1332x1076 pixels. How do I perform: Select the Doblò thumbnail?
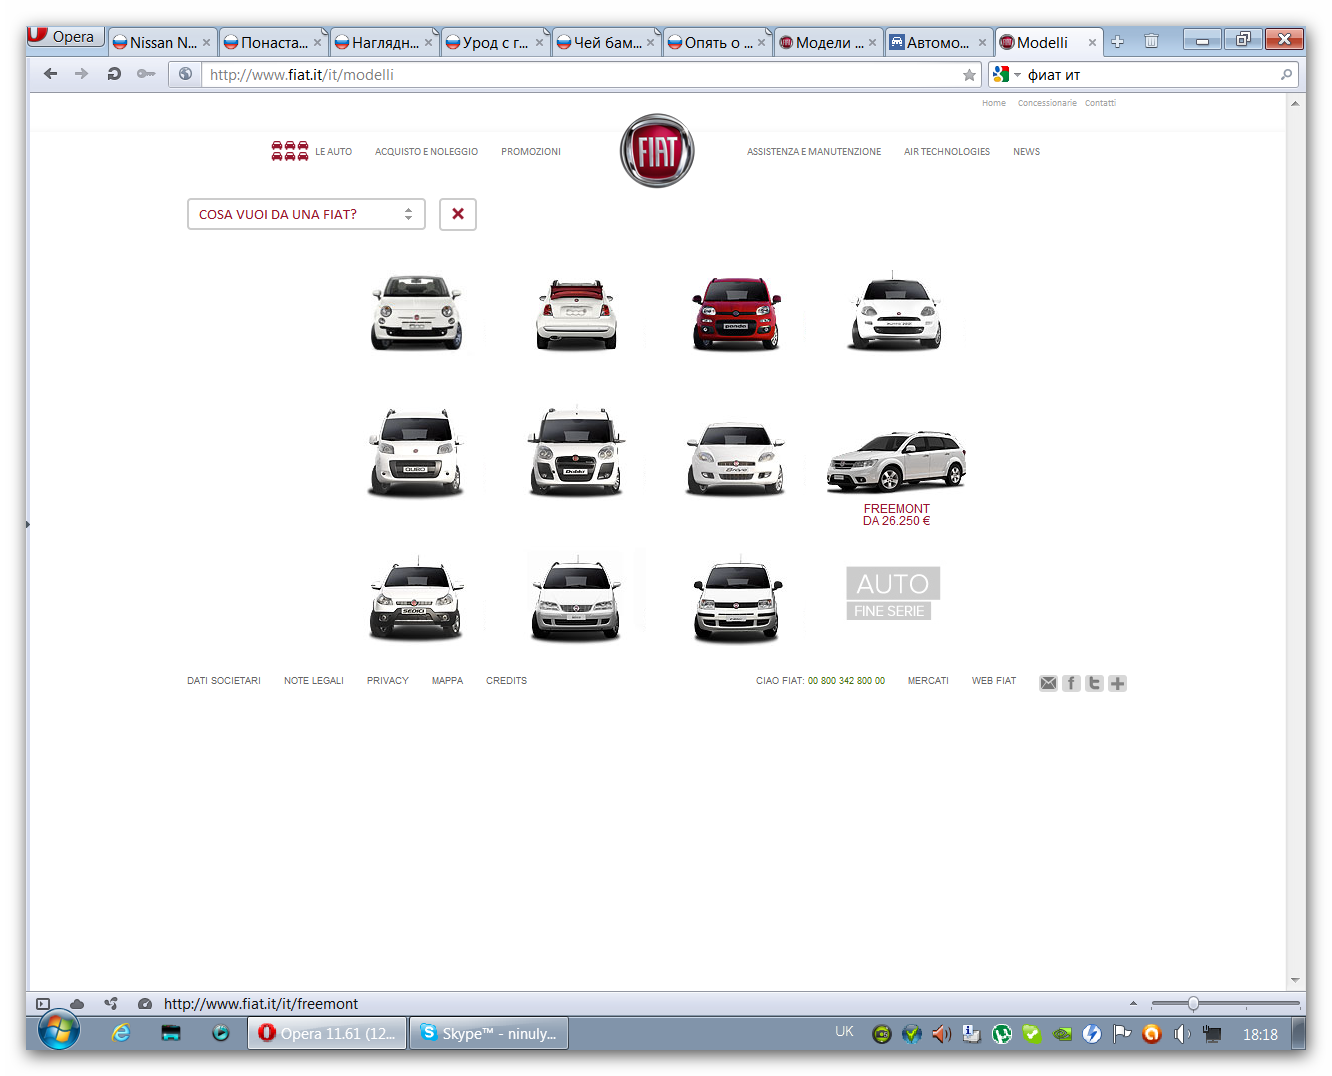[576, 451]
